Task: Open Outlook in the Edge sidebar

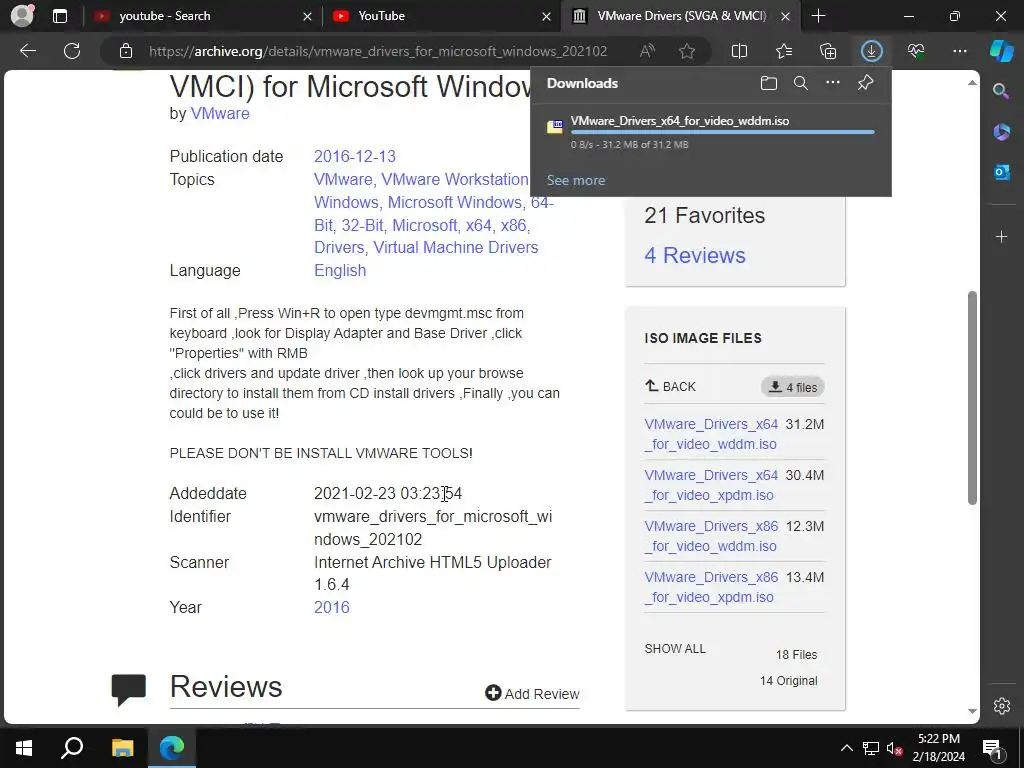Action: point(1001,172)
